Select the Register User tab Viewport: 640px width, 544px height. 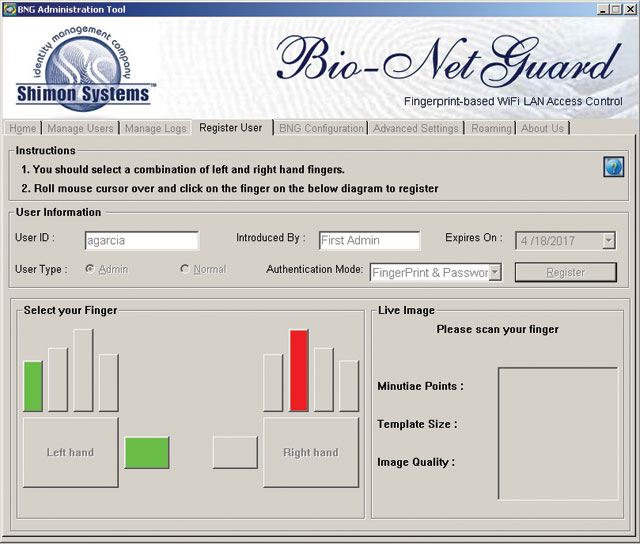pyautogui.click(x=231, y=127)
